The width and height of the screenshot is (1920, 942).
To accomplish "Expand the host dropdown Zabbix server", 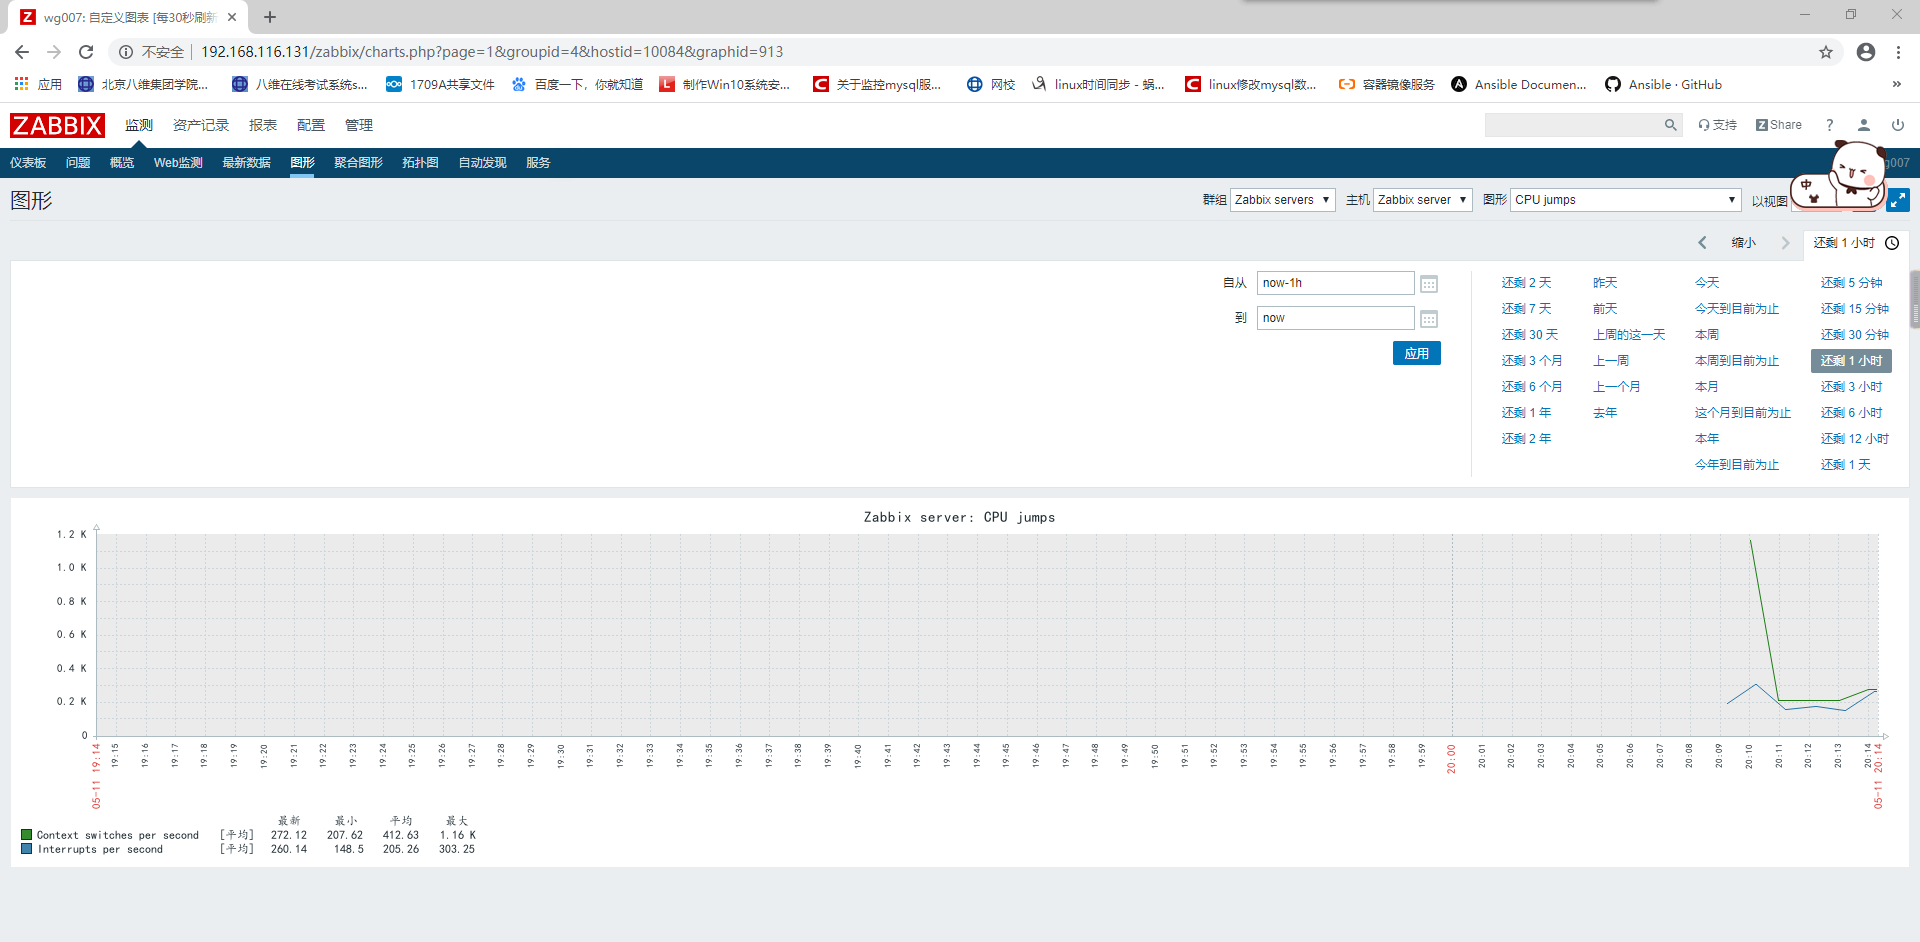I will [1422, 200].
